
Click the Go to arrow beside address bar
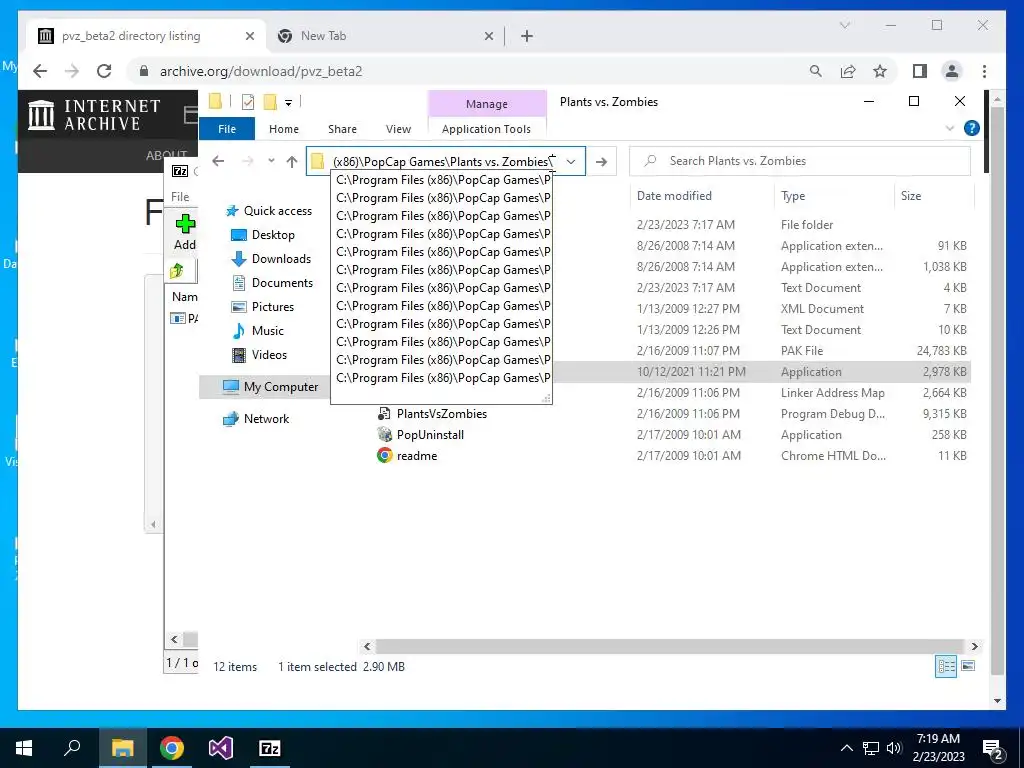click(601, 161)
